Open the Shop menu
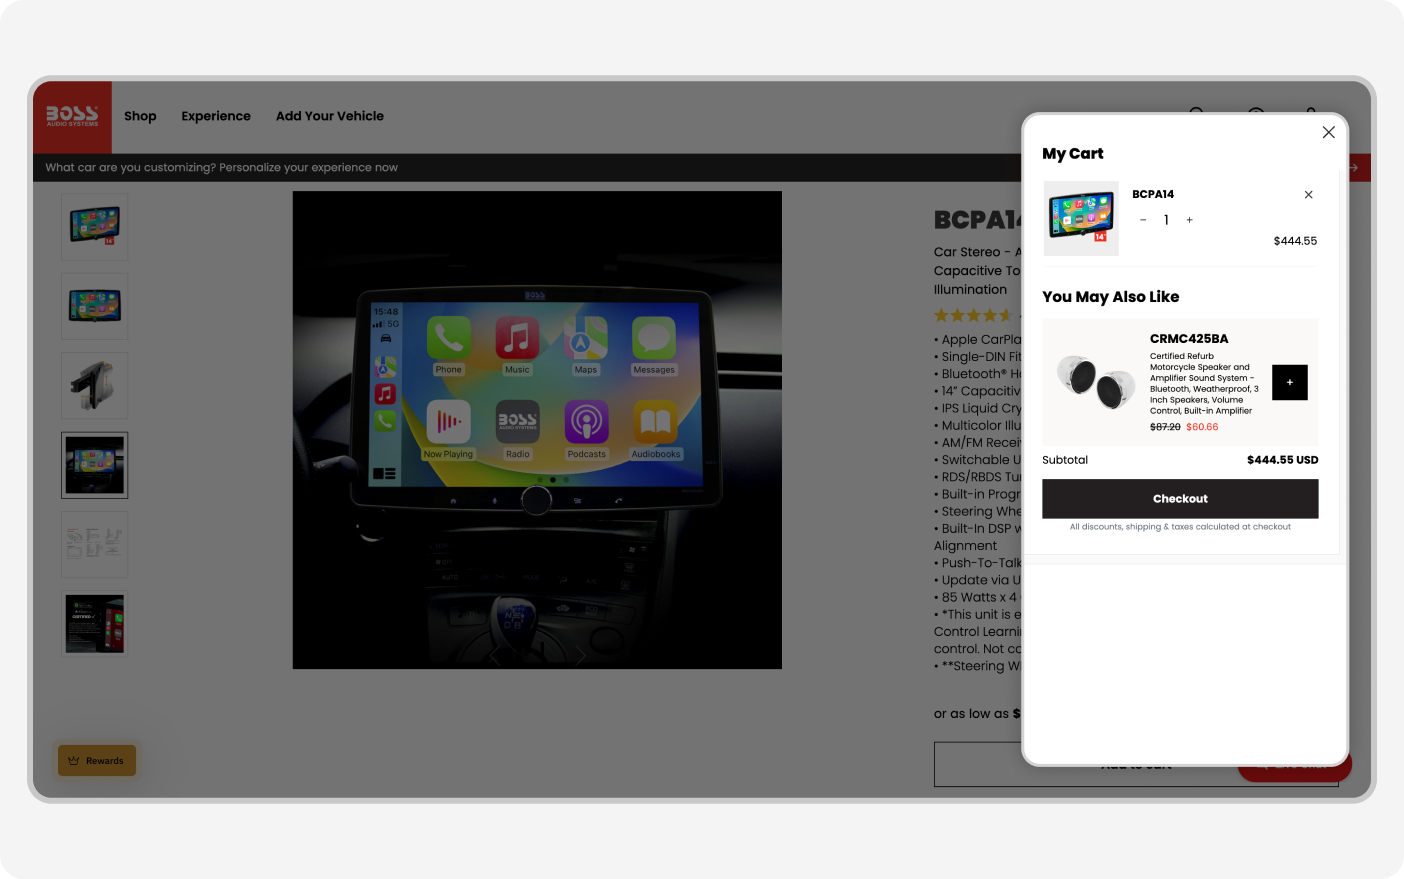1404x879 pixels. [x=140, y=116]
